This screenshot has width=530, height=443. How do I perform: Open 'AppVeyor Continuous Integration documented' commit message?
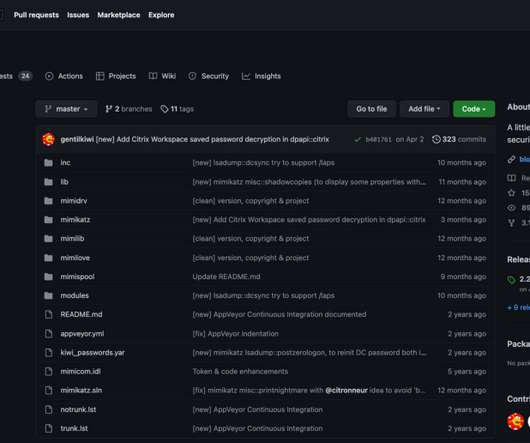(279, 315)
